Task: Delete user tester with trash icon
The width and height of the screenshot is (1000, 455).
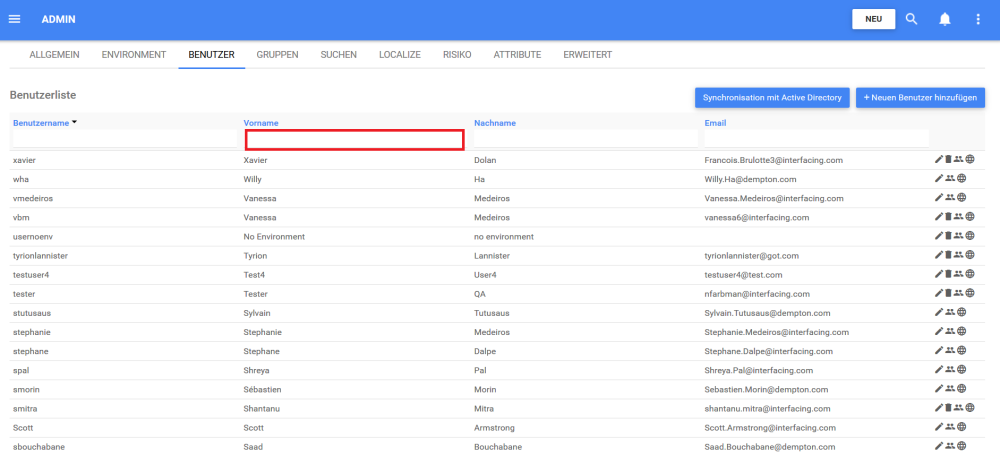Action: coord(948,293)
